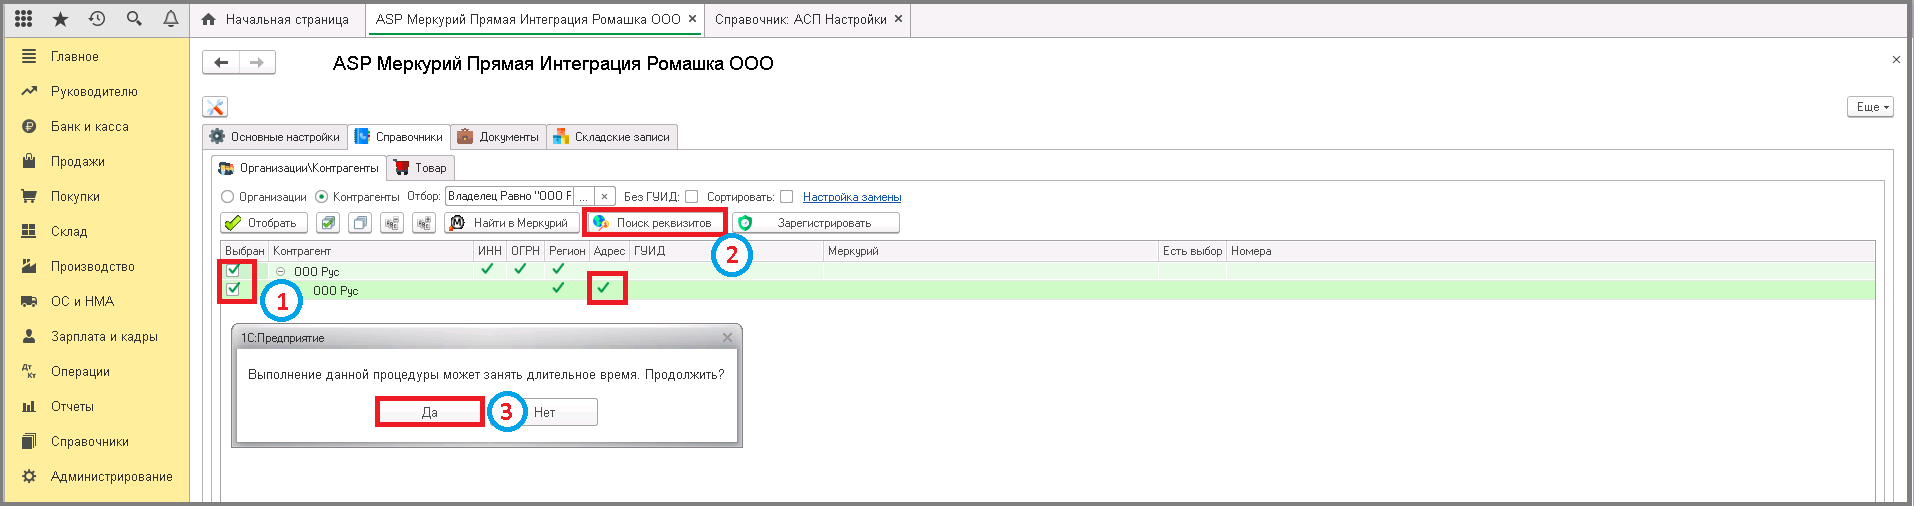Go forward with the right arrow button
Image resolution: width=1914 pixels, height=506 pixels.
257,62
